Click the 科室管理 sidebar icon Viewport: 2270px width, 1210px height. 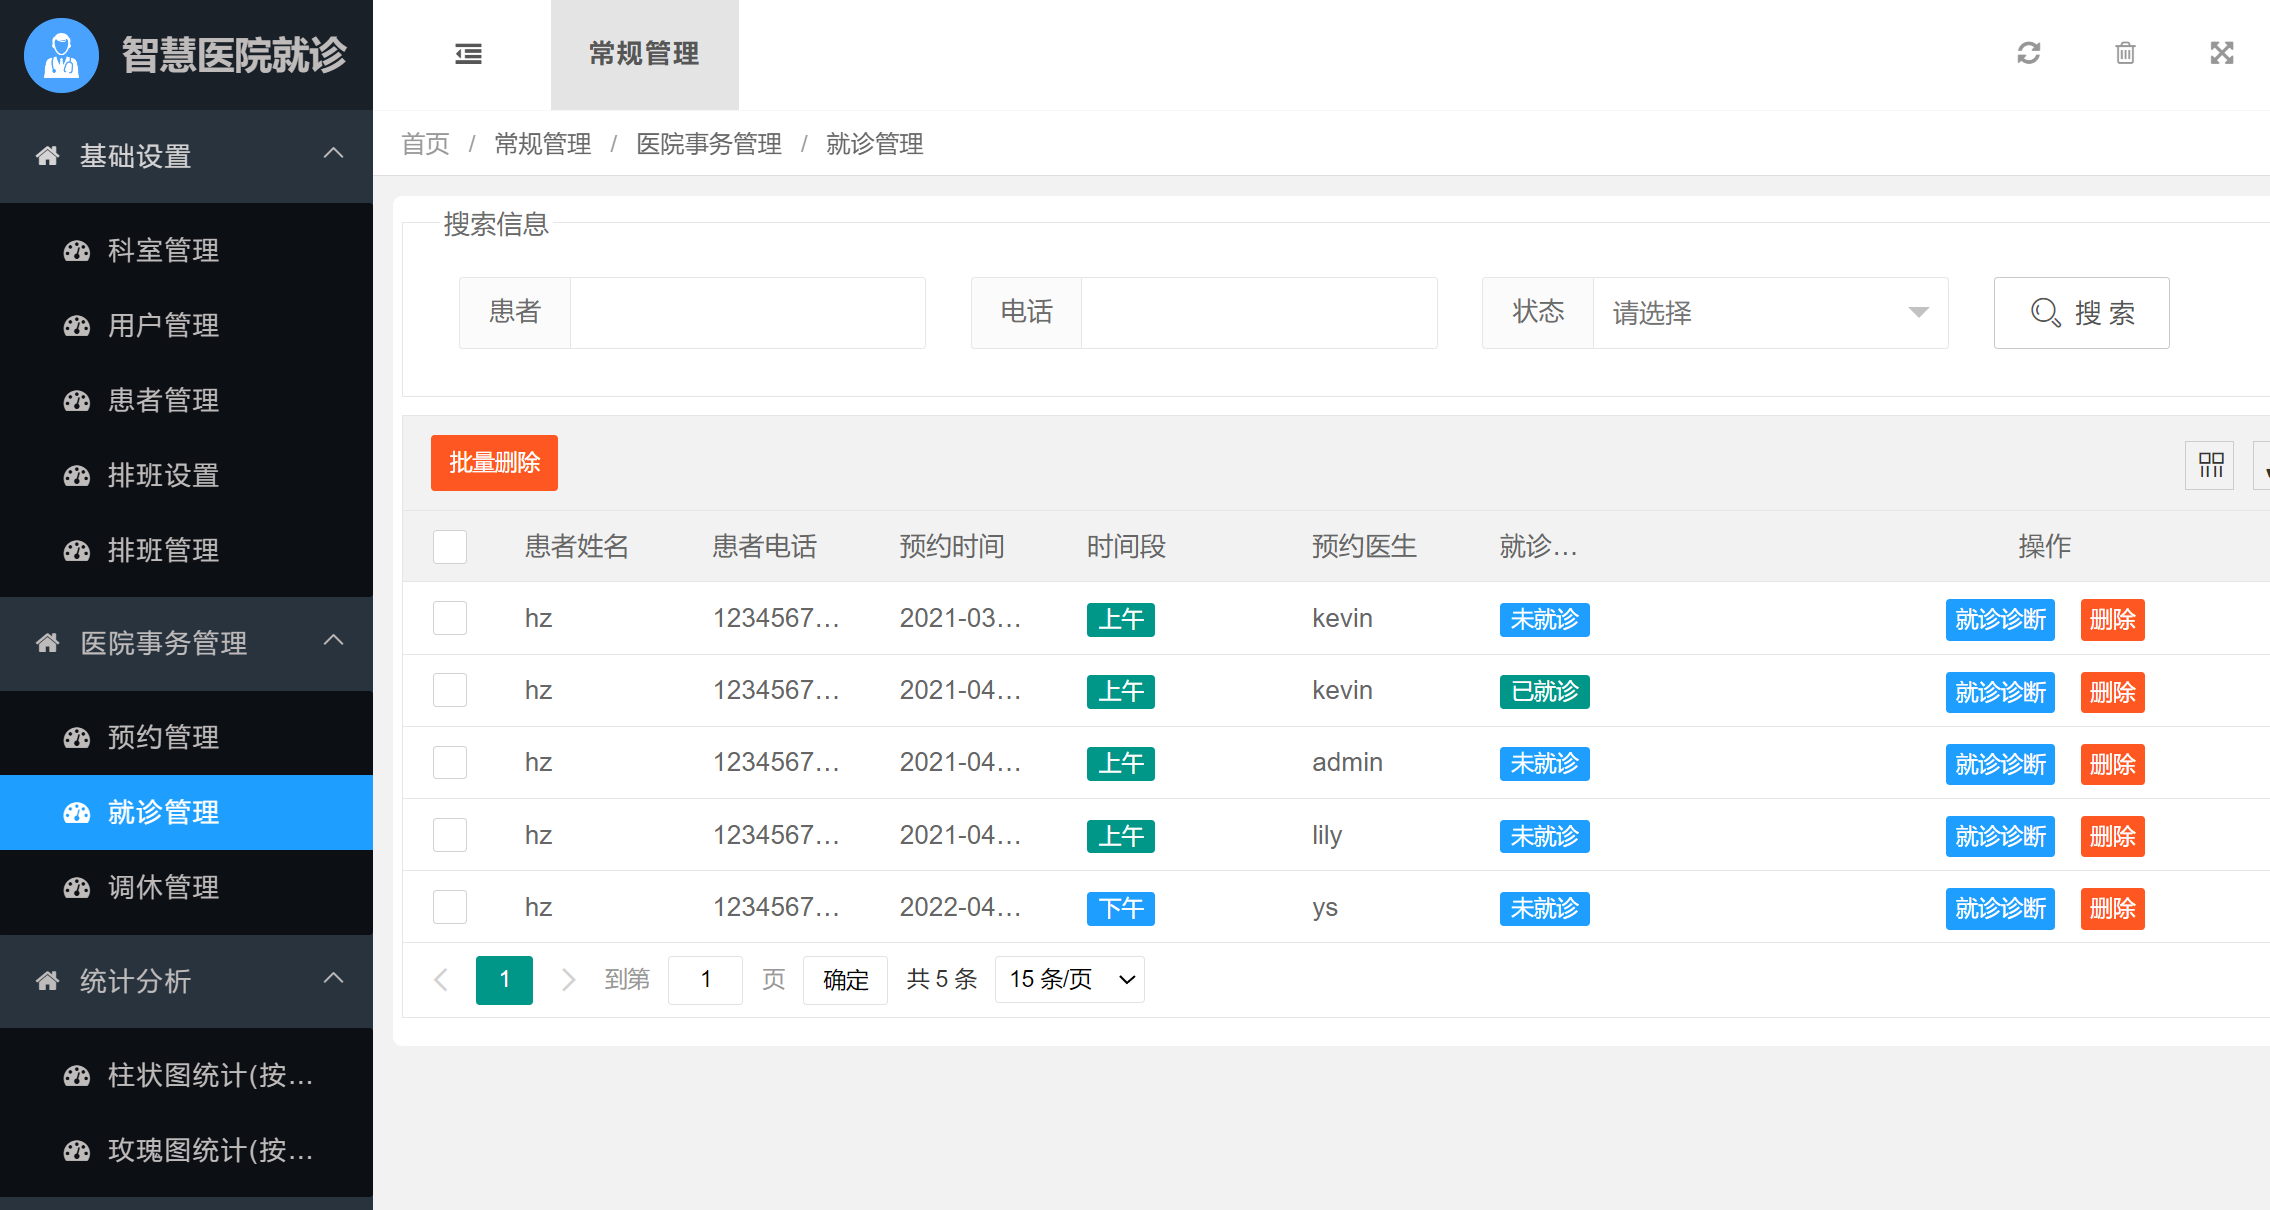77,251
